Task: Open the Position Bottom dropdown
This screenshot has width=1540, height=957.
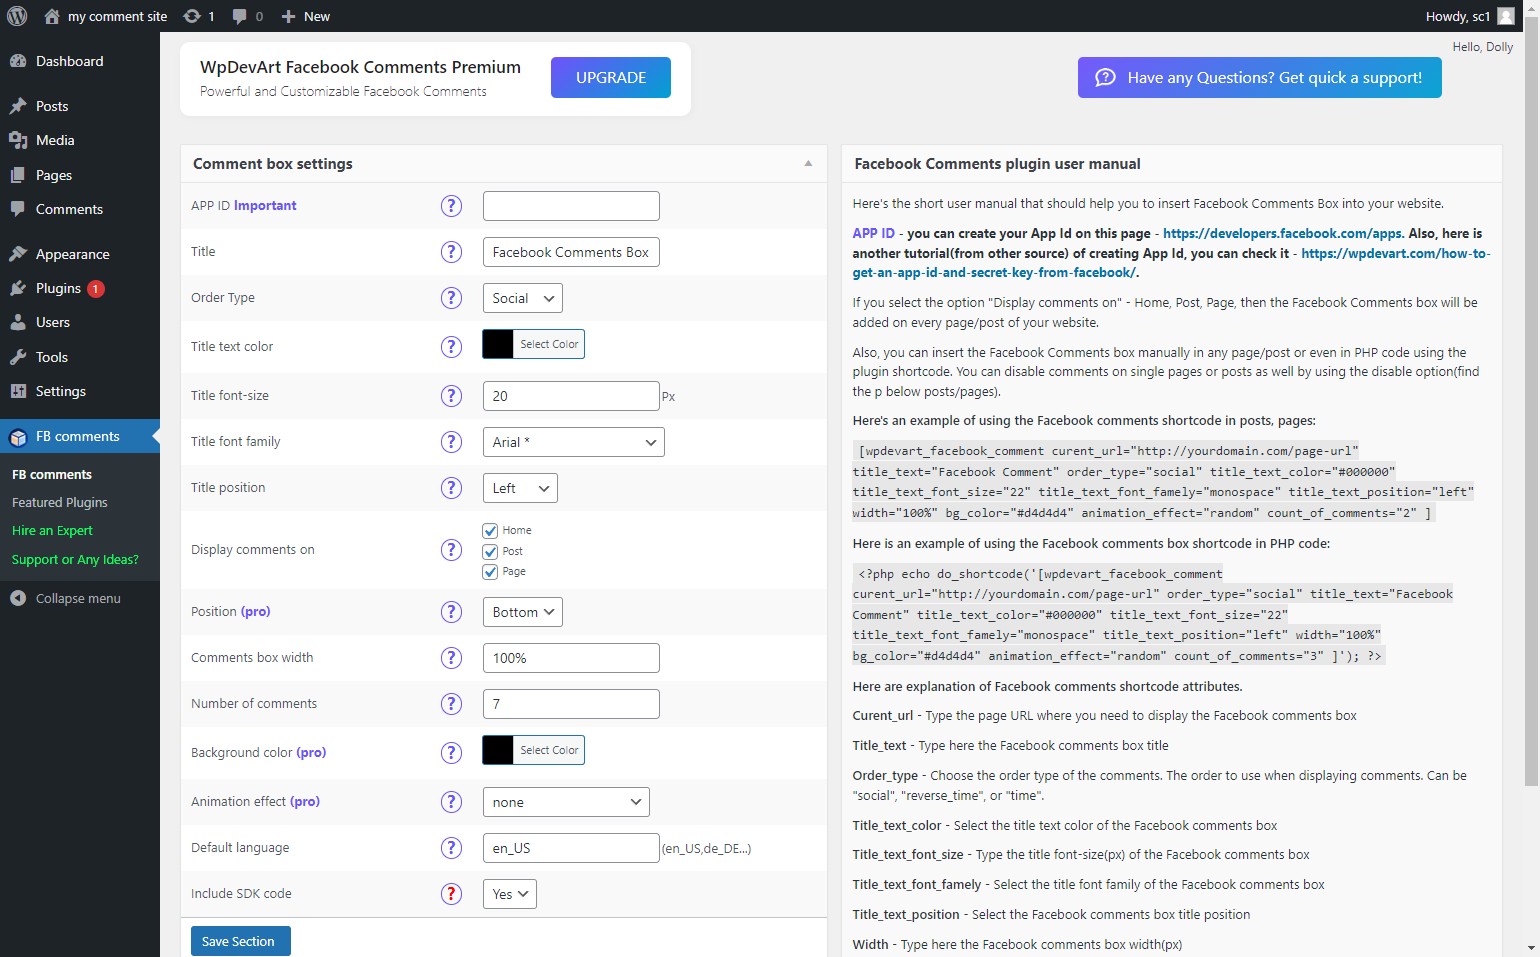Action: click(x=523, y=612)
